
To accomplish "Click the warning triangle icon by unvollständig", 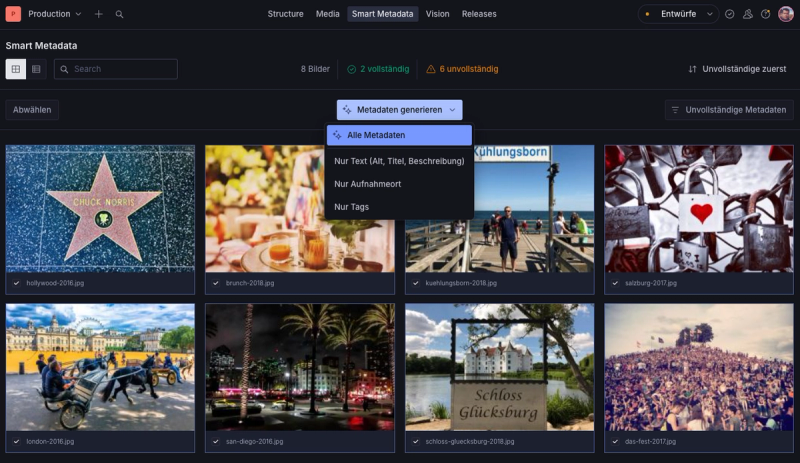I will [431, 69].
